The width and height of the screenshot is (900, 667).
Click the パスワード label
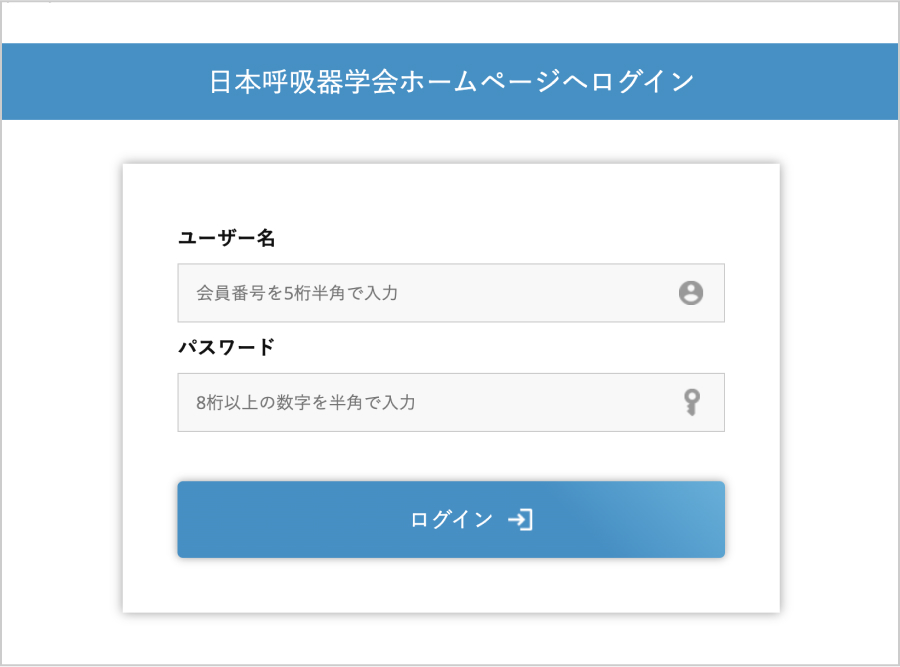click(x=226, y=347)
